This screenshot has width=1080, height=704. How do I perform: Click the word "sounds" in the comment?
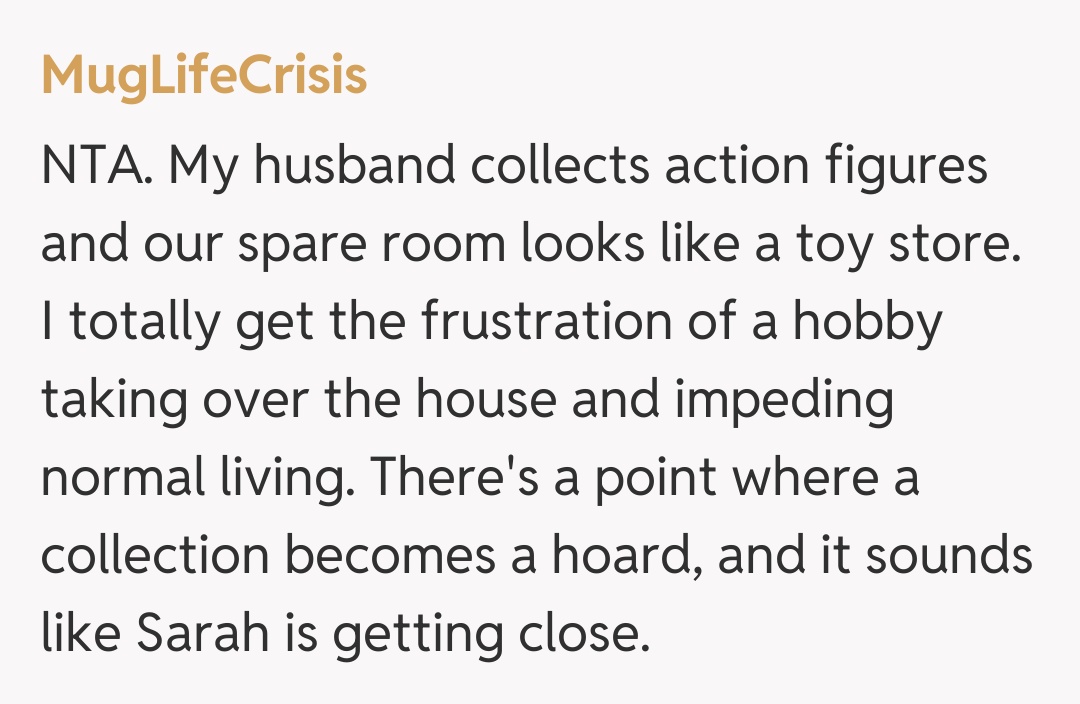tap(948, 558)
